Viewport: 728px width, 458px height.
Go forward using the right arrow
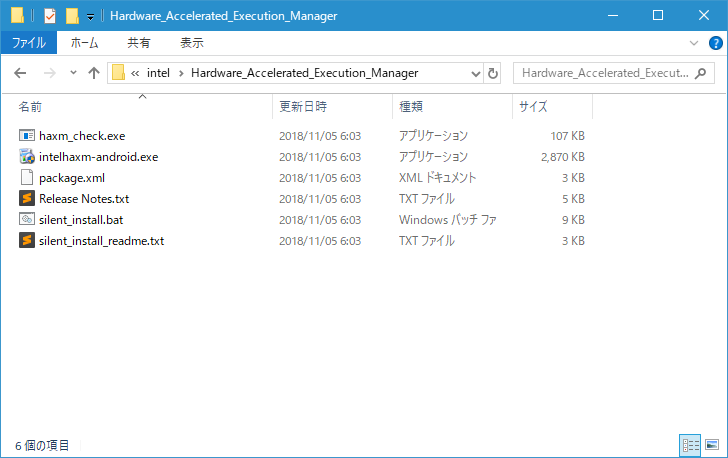tap(50, 73)
